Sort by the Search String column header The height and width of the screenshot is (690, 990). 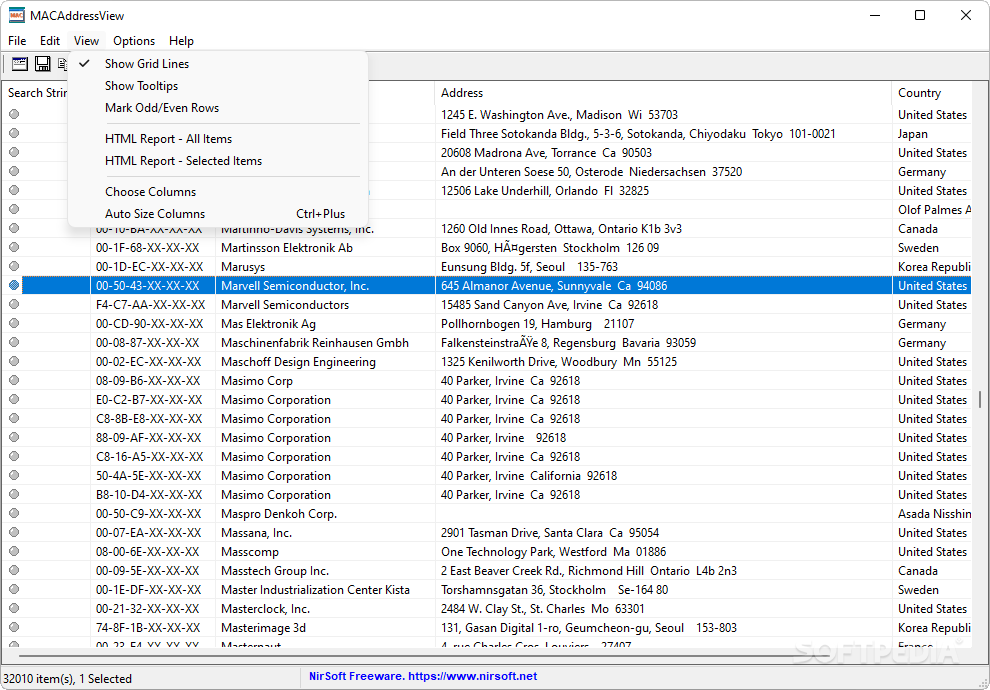coord(36,93)
